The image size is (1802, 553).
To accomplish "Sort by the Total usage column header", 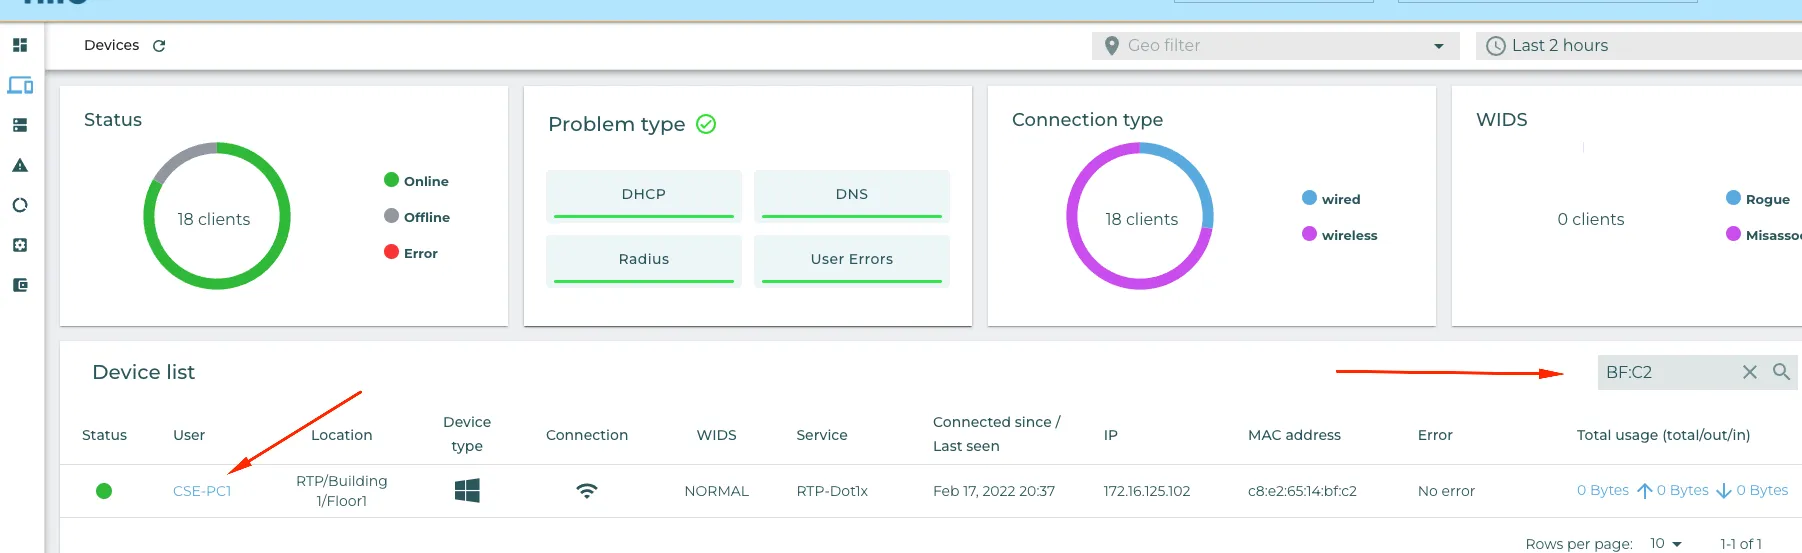I will (1664, 435).
